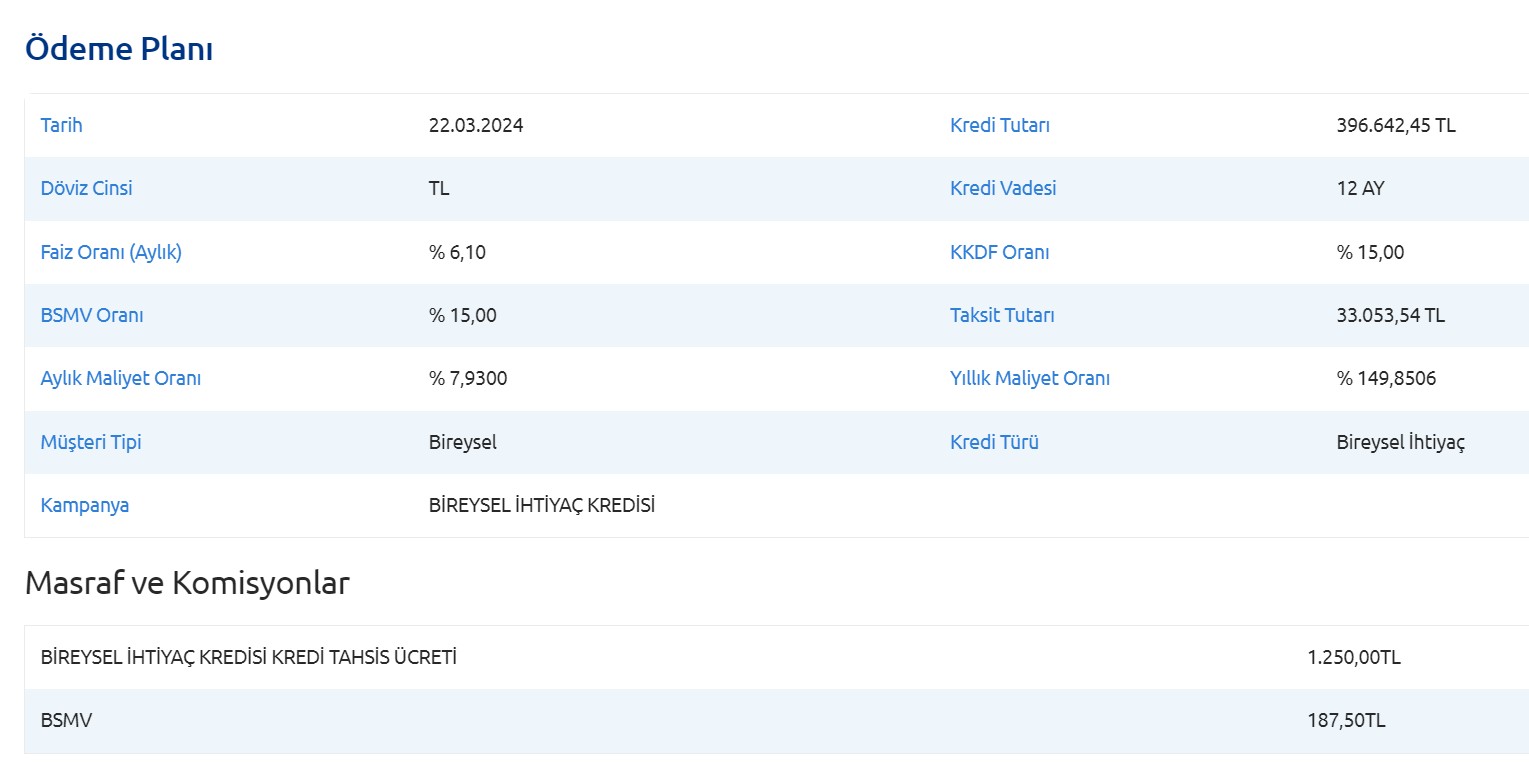Screen dimensions: 1529x775
Task: Select the 1.250,00TL tahsis ücreti amount
Action: point(1353,658)
